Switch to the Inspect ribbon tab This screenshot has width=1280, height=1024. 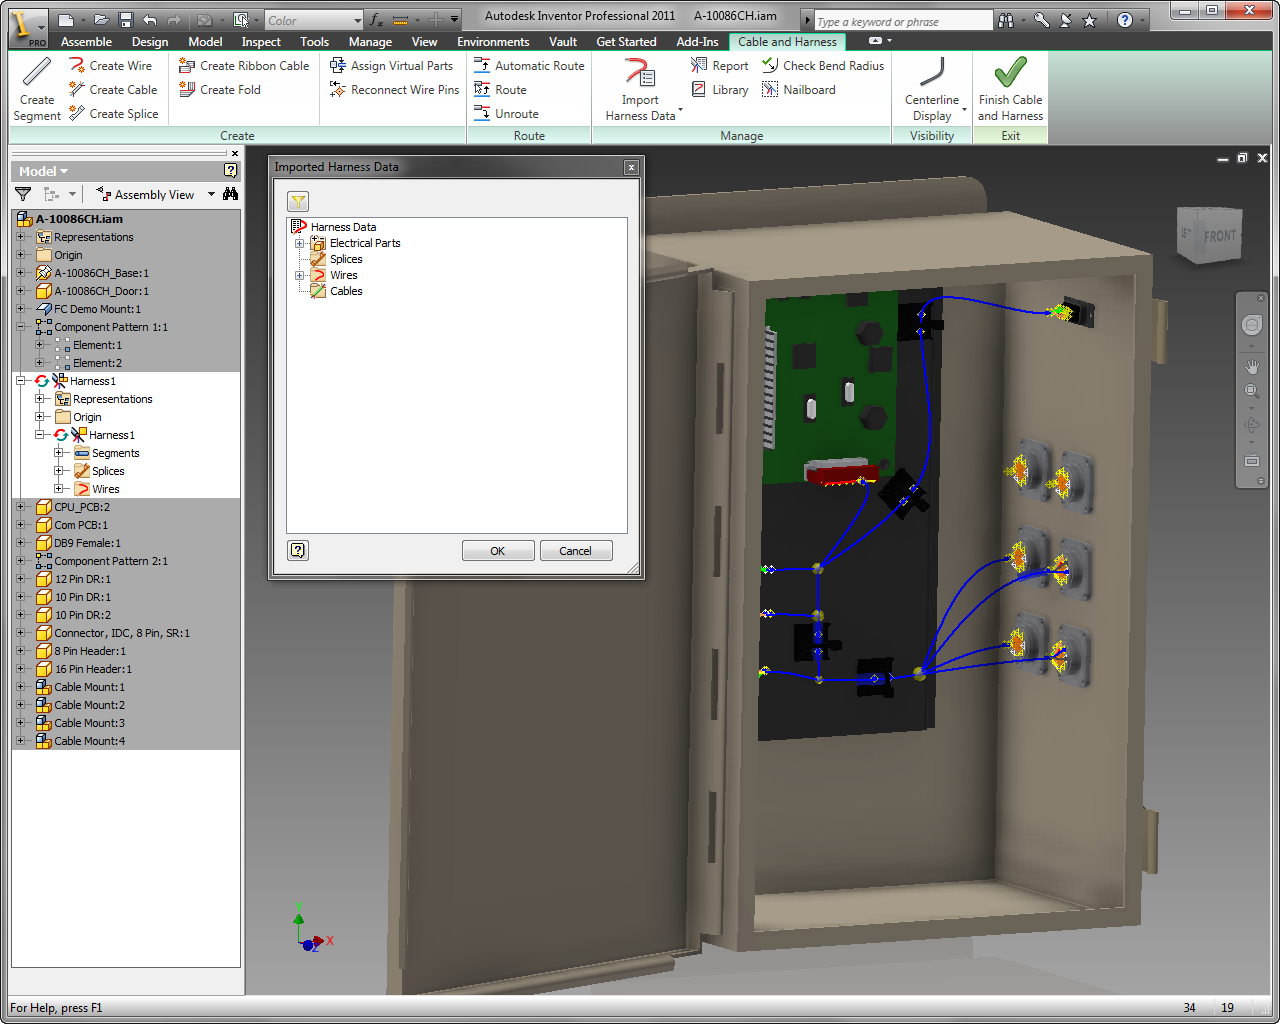click(260, 41)
